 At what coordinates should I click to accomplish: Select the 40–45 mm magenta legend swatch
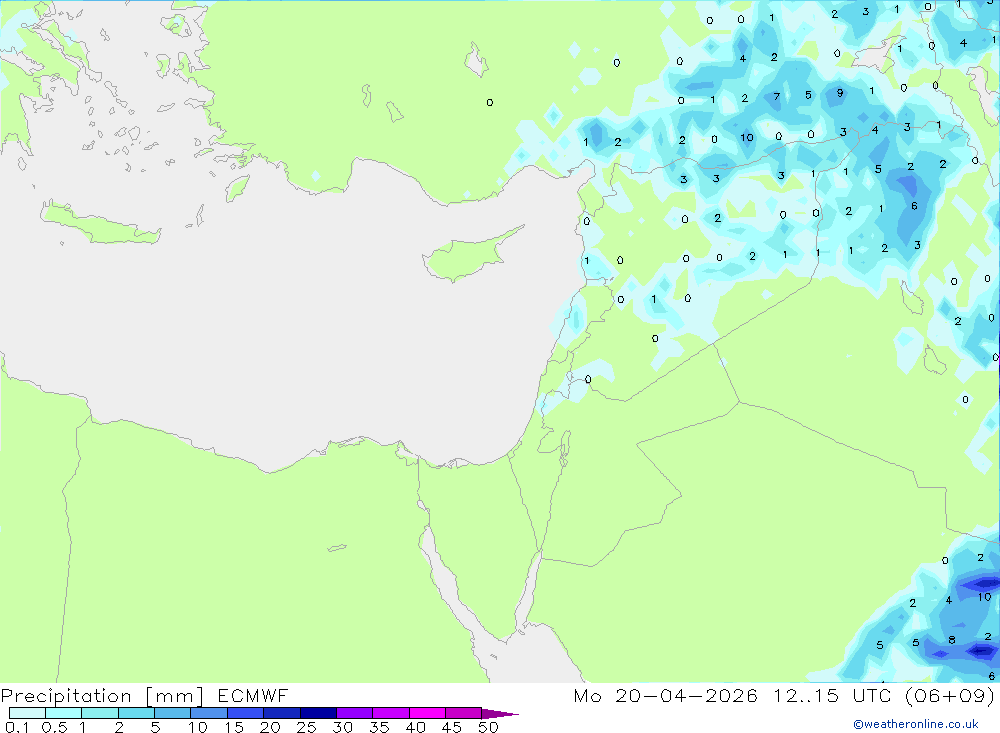427,713
